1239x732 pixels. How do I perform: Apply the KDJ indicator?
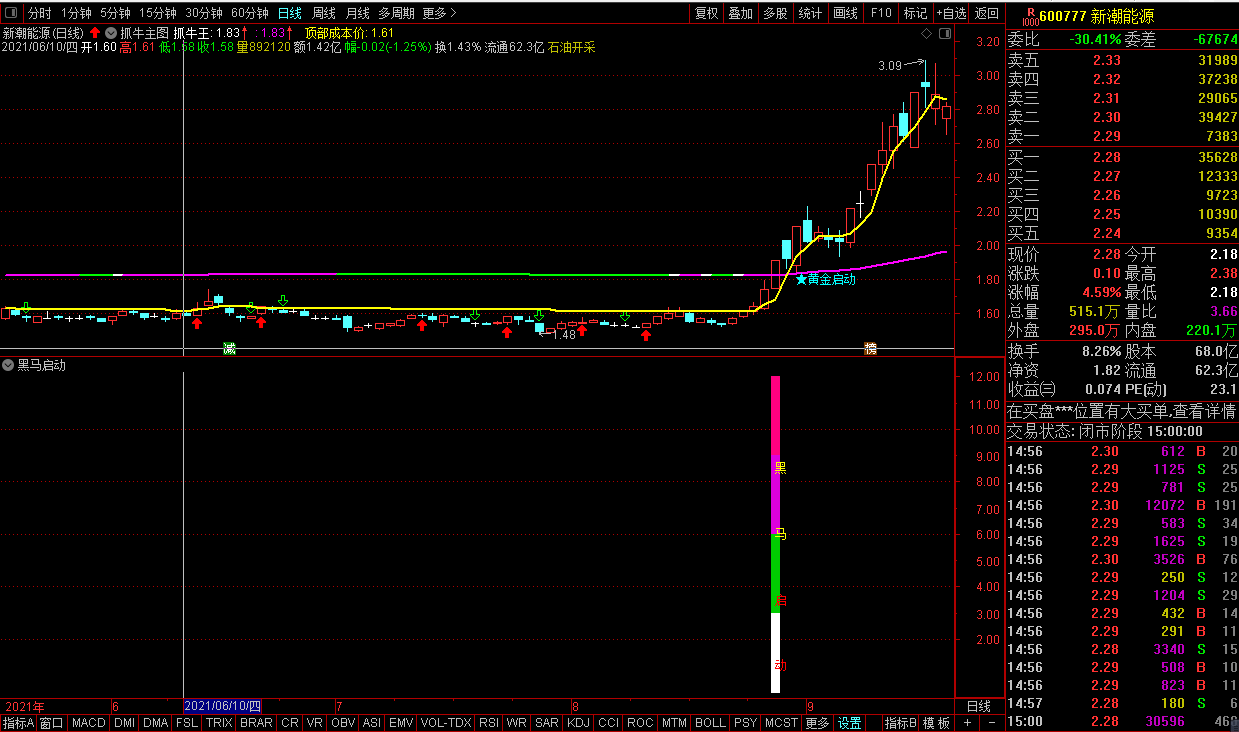click(578, 722)
